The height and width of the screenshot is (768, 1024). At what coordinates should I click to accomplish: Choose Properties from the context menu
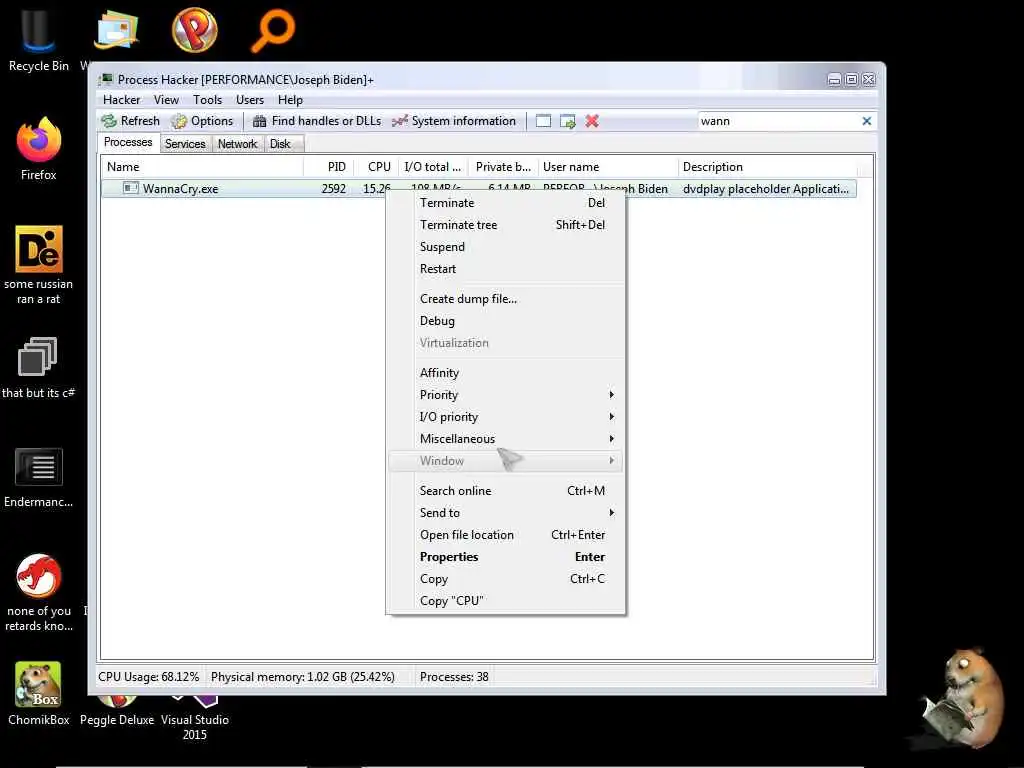coord(505,557)
